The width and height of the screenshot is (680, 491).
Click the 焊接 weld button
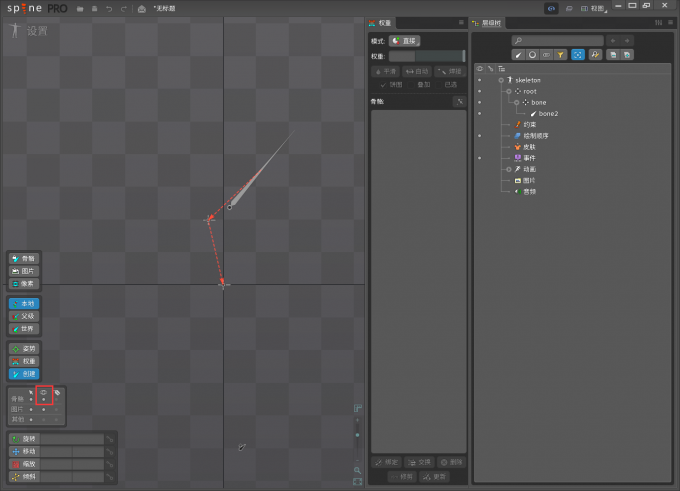click(450, 71)
